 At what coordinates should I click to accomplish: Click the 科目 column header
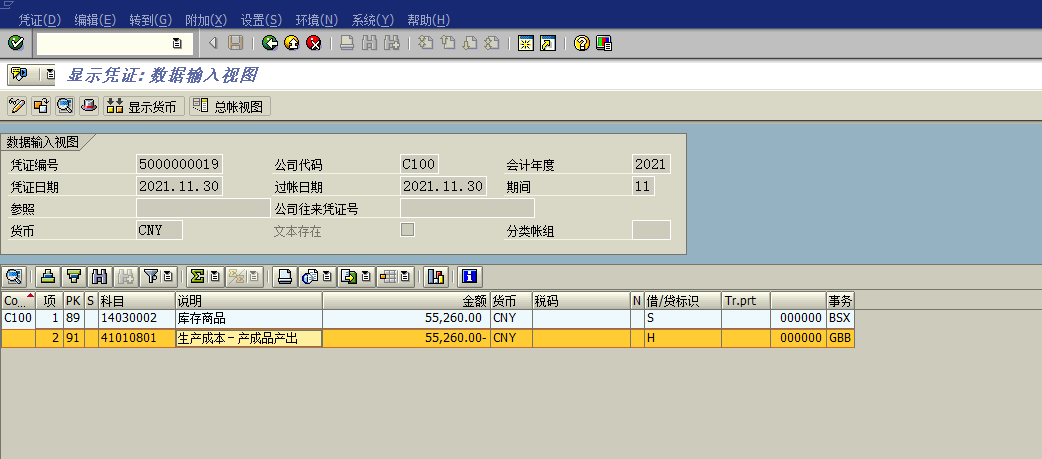136,300
